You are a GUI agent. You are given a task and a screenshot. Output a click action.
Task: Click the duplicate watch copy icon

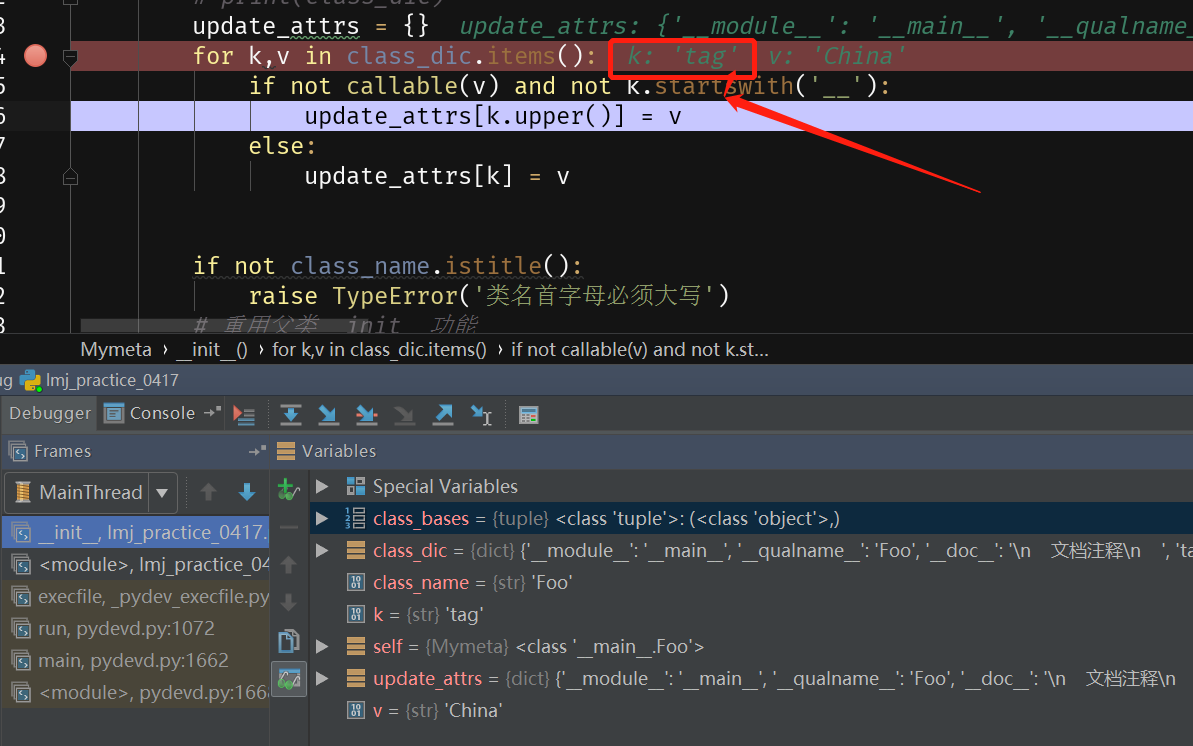(289, 641)
